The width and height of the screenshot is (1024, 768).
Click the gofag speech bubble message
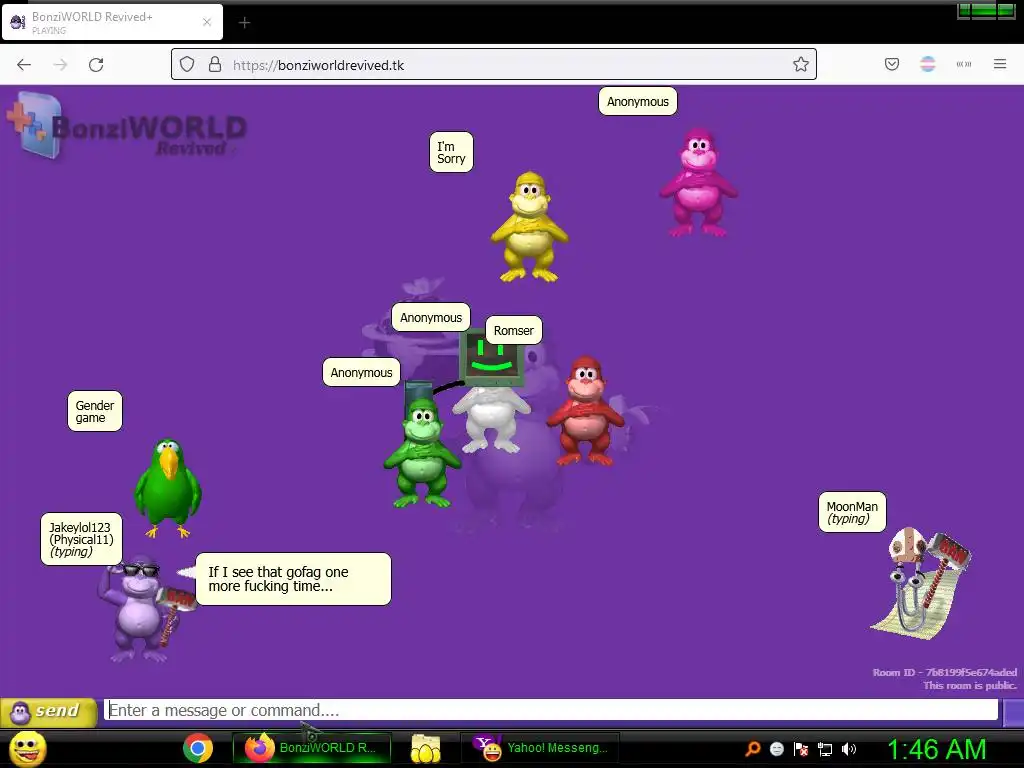tap(293, 579)
